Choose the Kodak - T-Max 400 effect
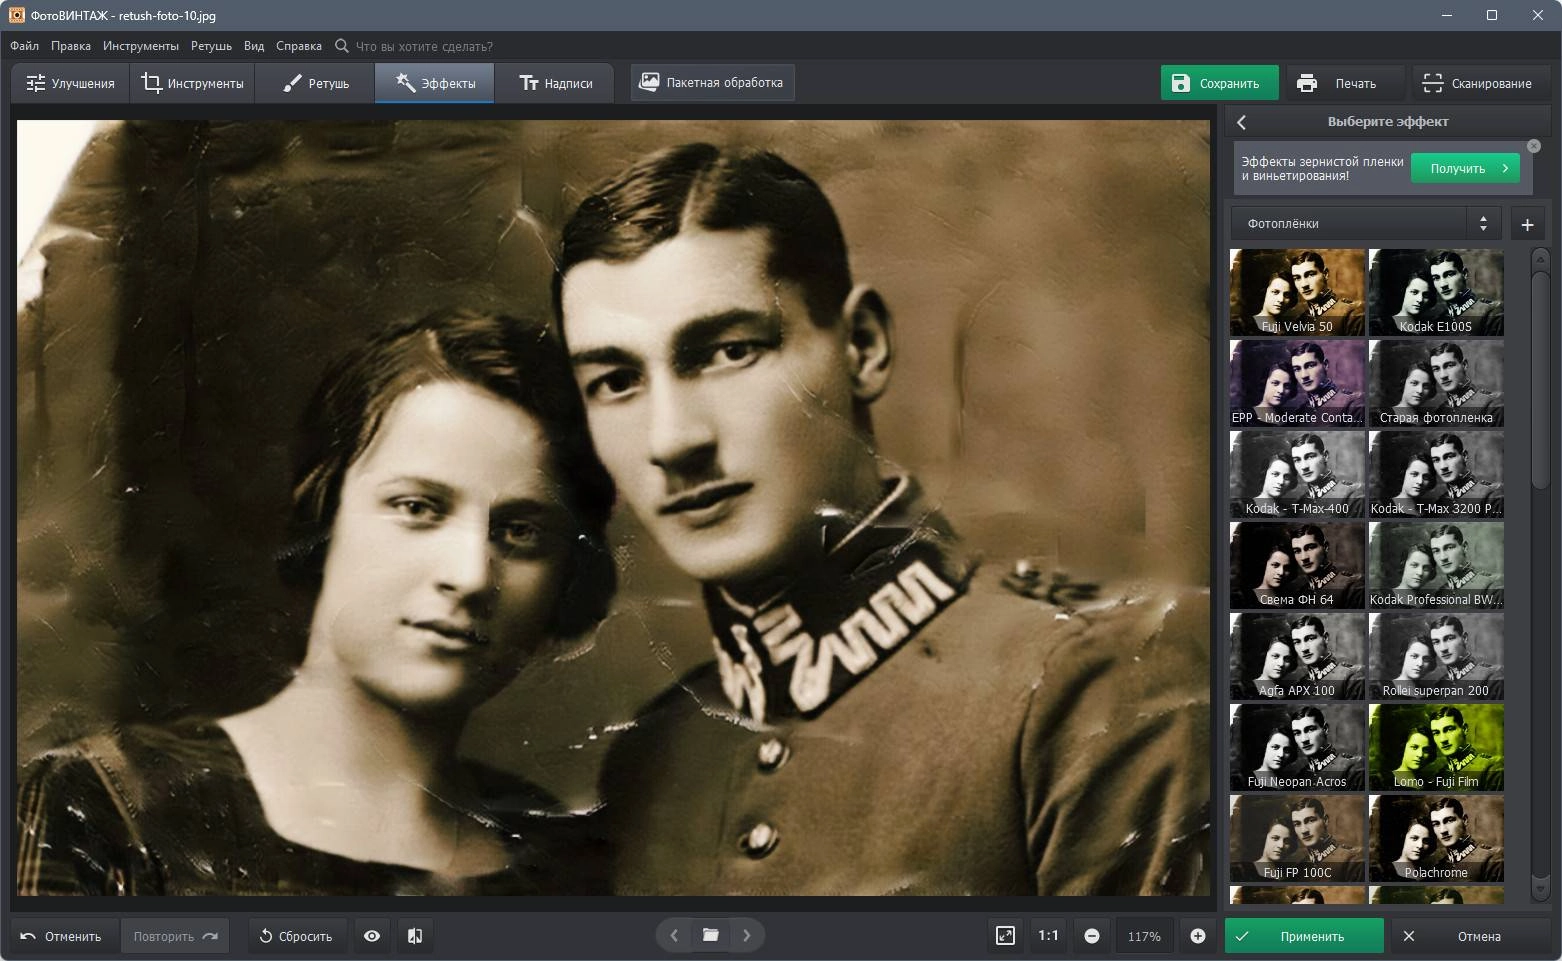 click(1297, 474)
